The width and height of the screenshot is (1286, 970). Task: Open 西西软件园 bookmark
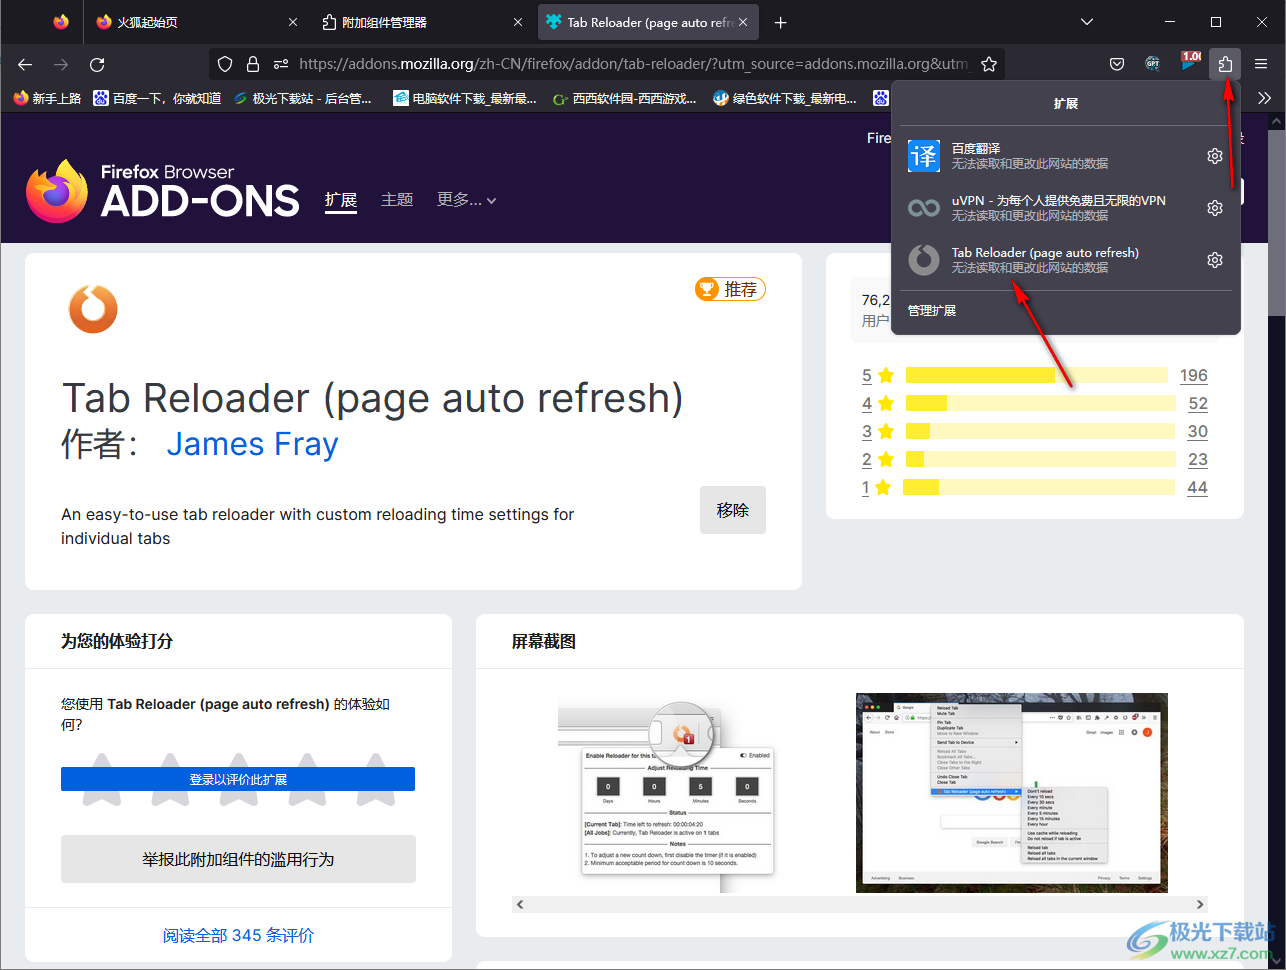(624, 98)
